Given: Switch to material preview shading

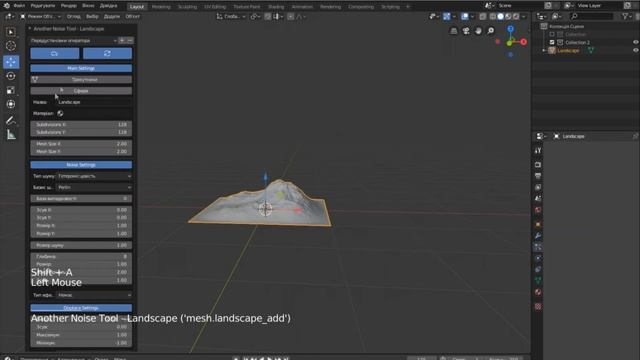Looking at the screenshot, I should (x=508, y=16).
